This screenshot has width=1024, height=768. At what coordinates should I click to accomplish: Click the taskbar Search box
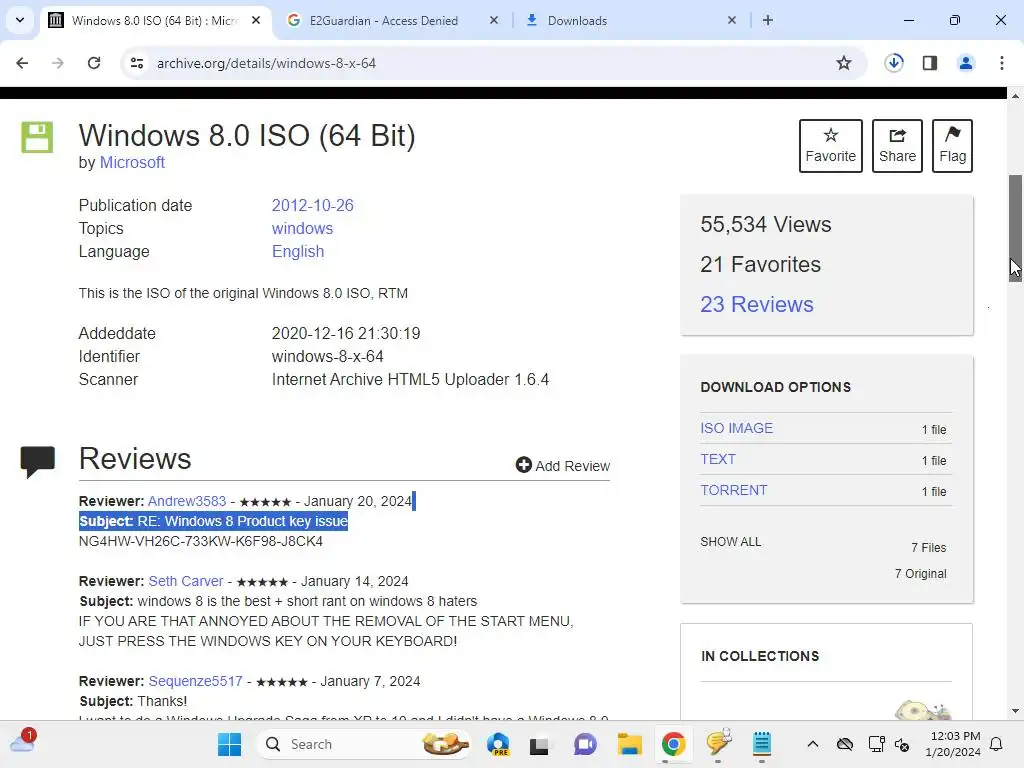coord(366,744)
